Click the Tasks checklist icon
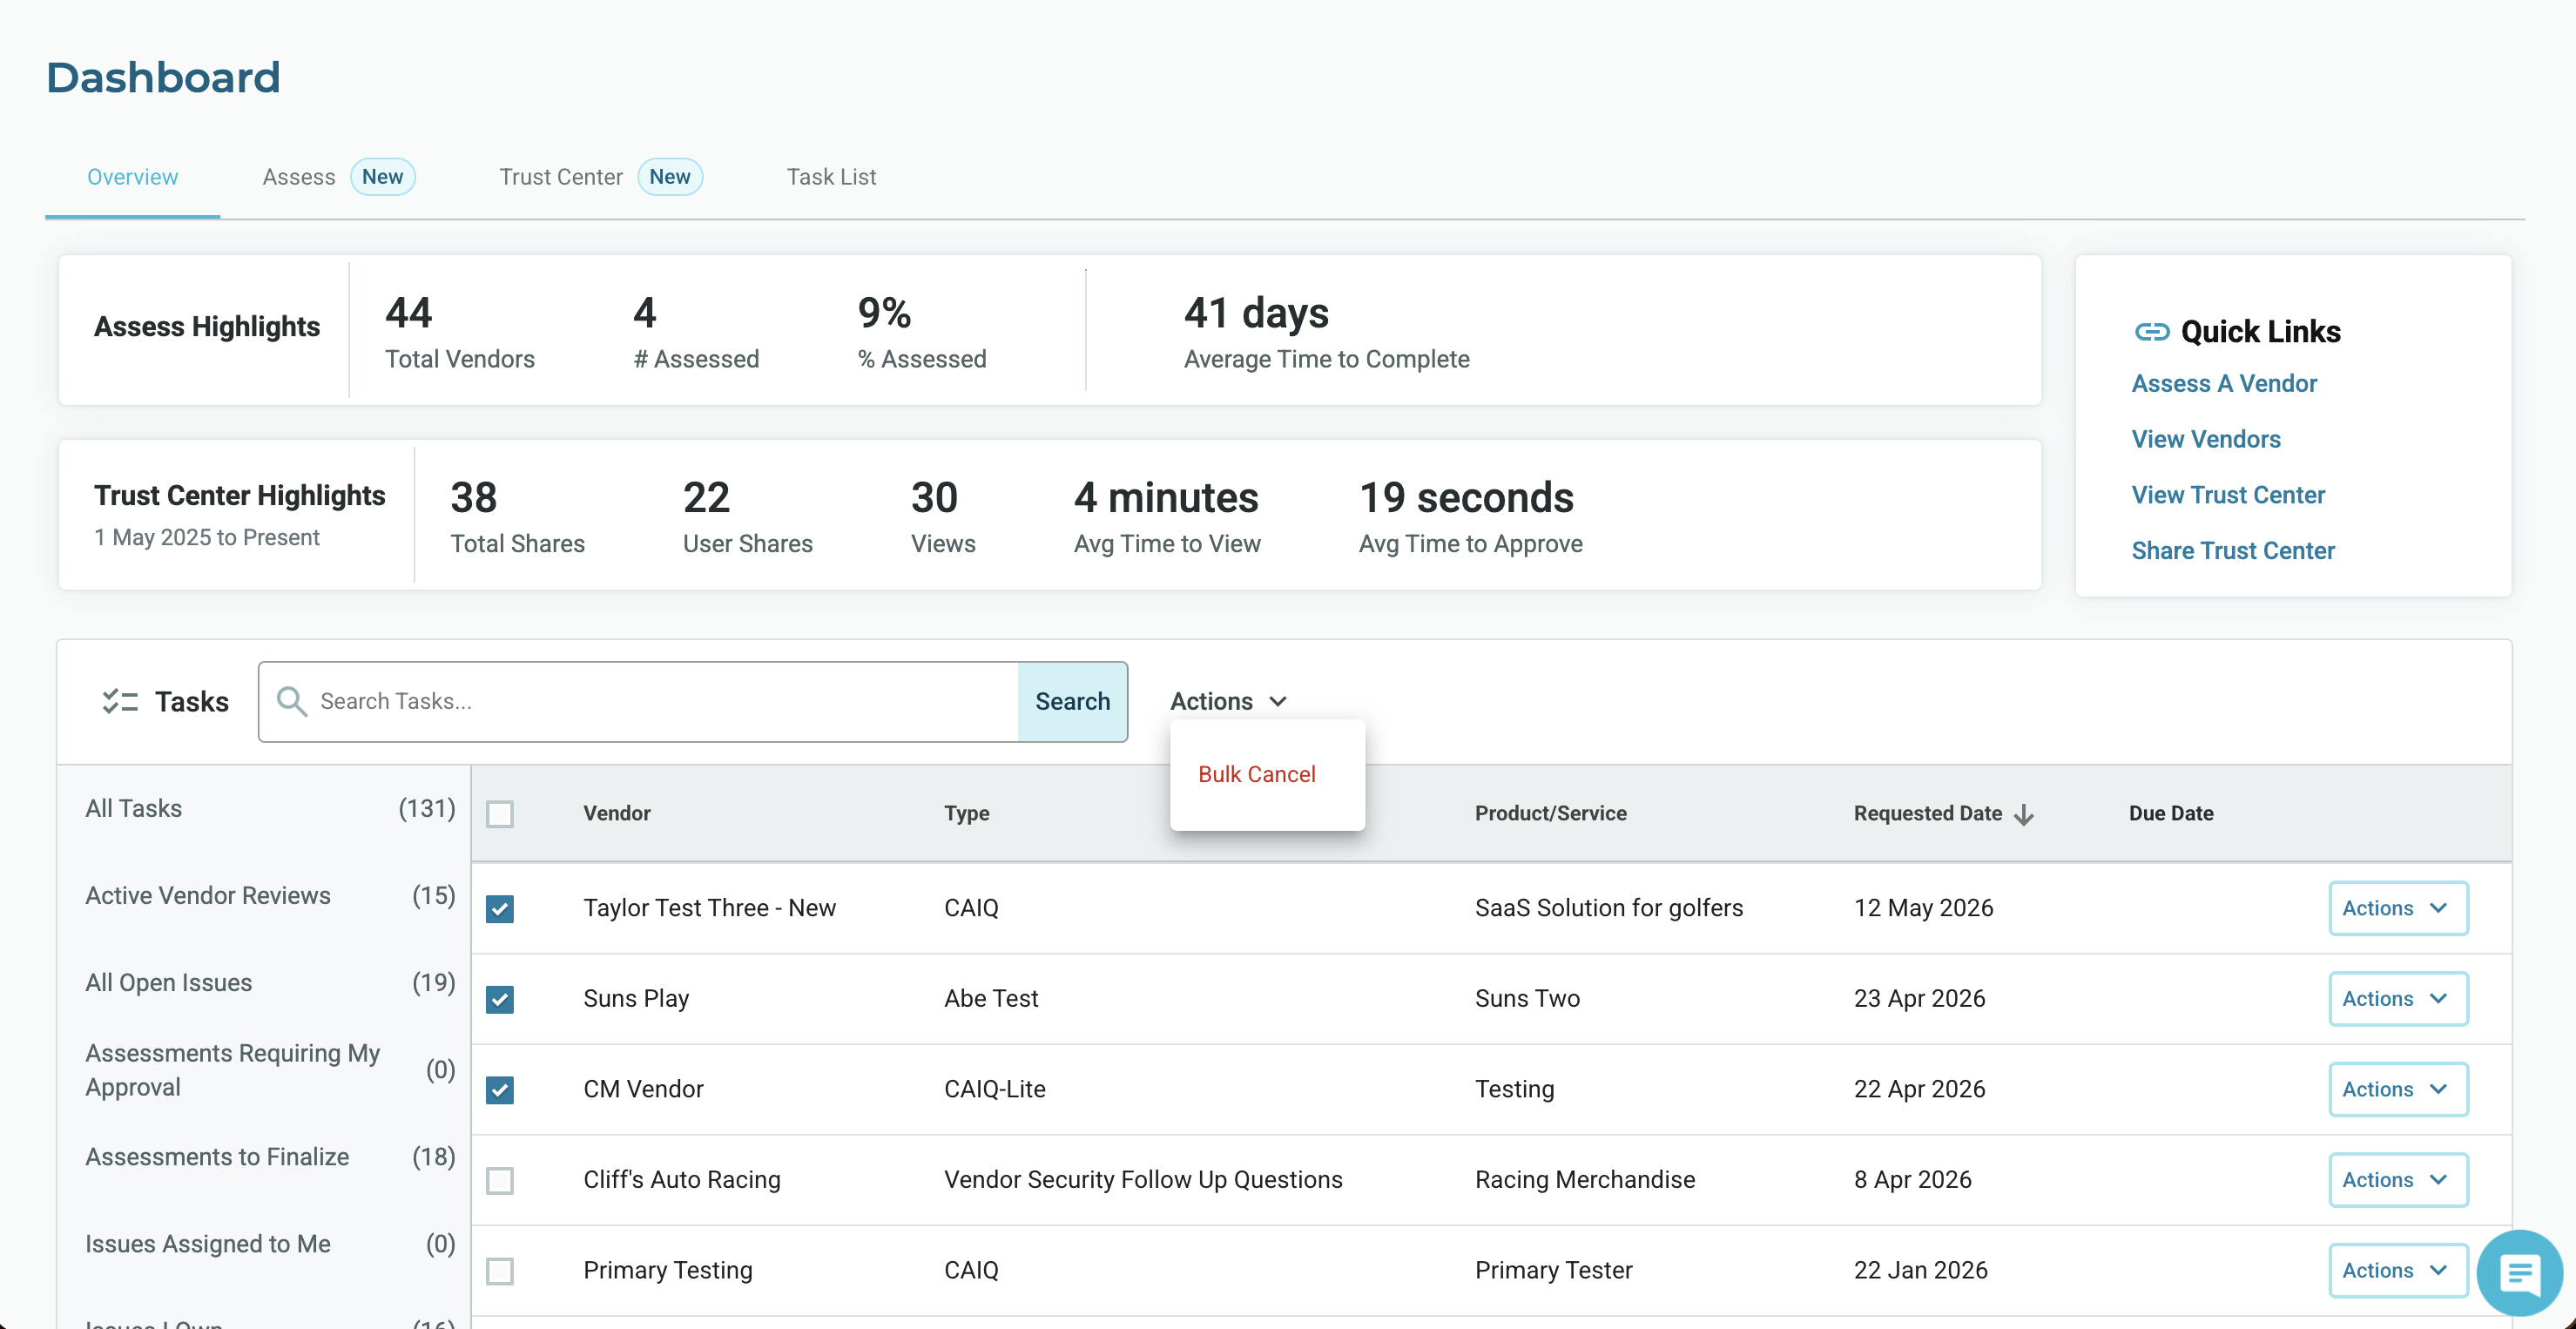The width and height of the screenshot is (2576, 1329). click(x=120, y=701)
